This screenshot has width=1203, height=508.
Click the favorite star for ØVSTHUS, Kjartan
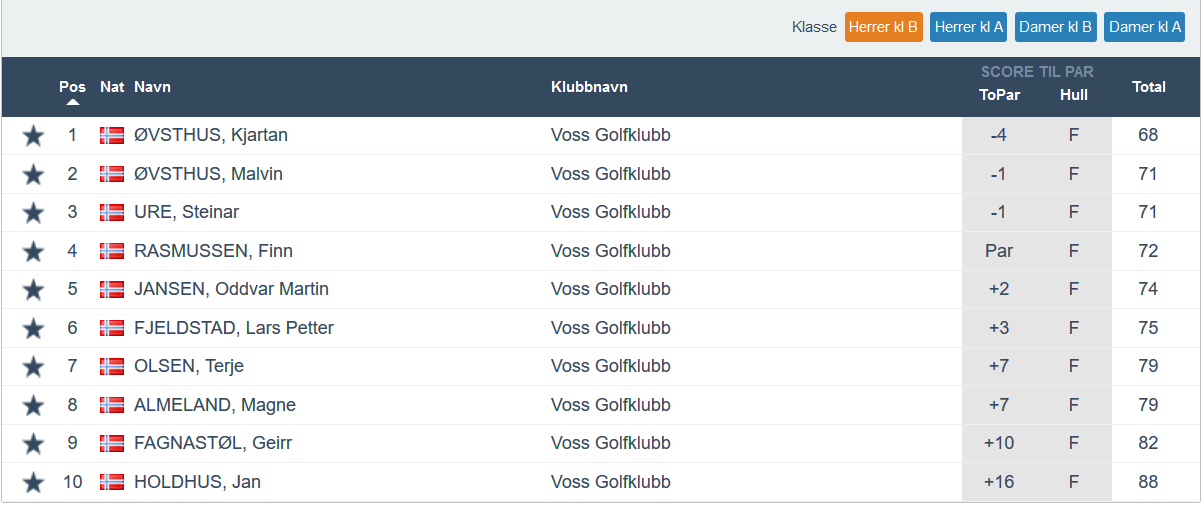point(33,136)
